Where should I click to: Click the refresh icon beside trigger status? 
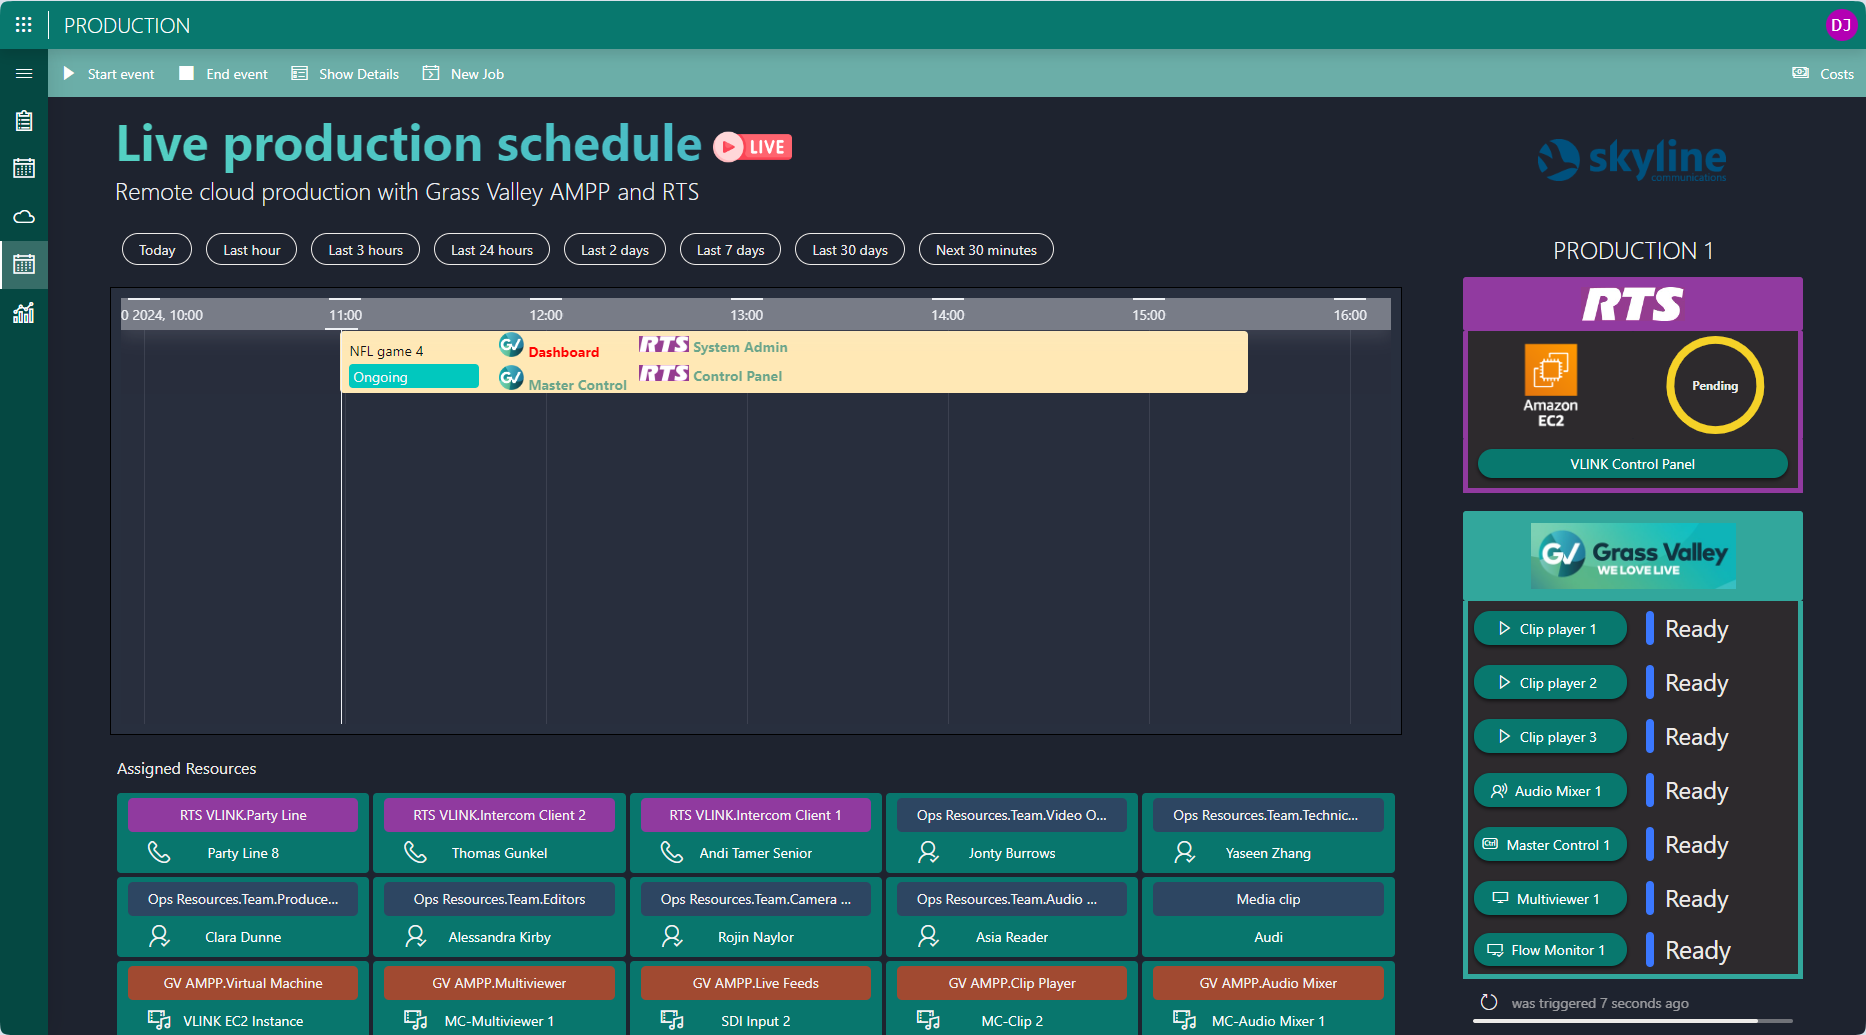coord(1489,1002)
